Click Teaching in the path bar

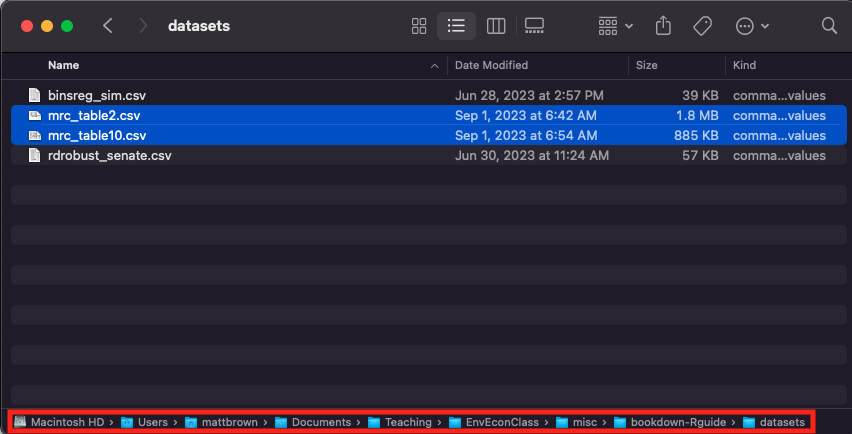click(400, 422)
